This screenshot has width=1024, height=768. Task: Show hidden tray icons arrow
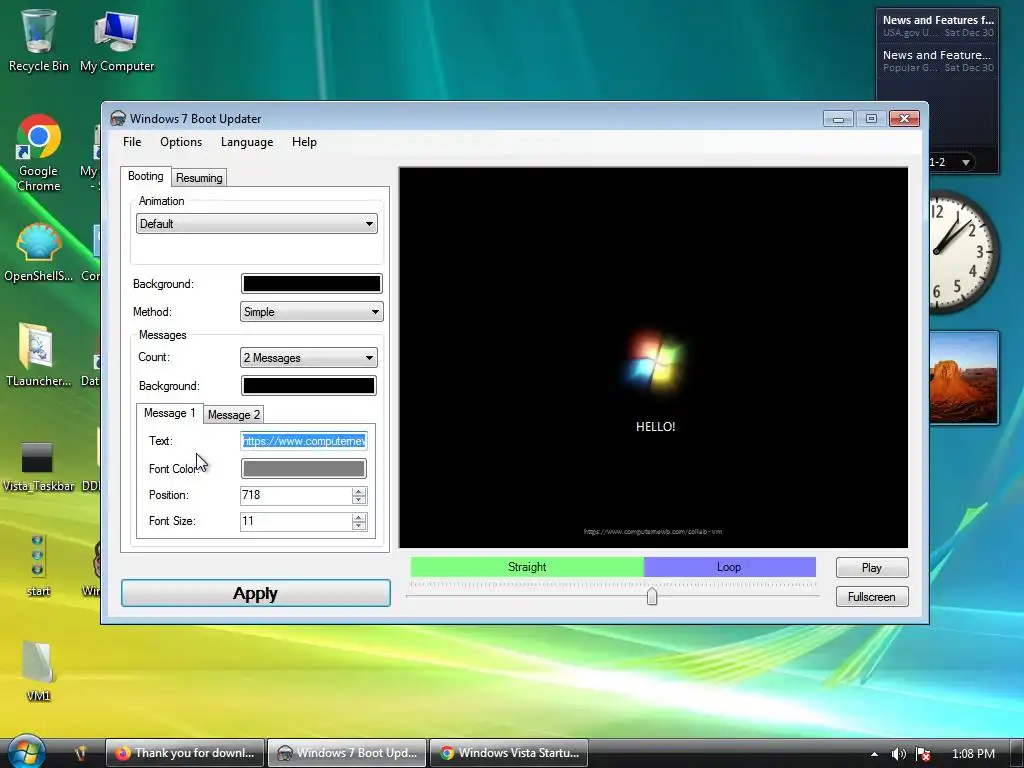[874, 754]
